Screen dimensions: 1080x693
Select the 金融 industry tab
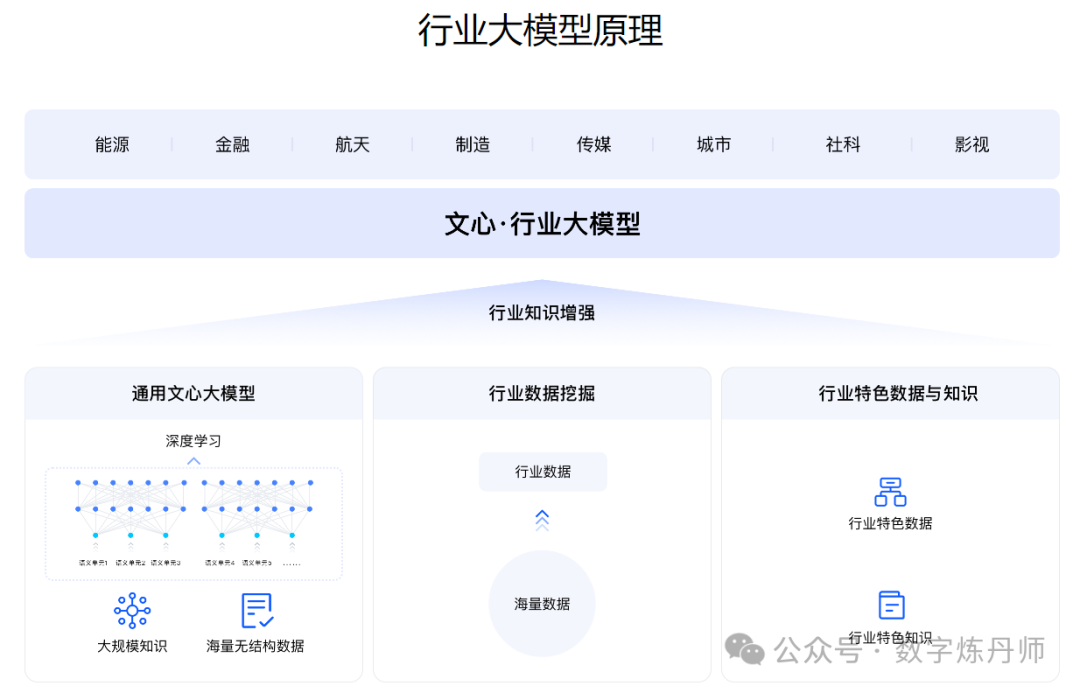pos(232,145)
